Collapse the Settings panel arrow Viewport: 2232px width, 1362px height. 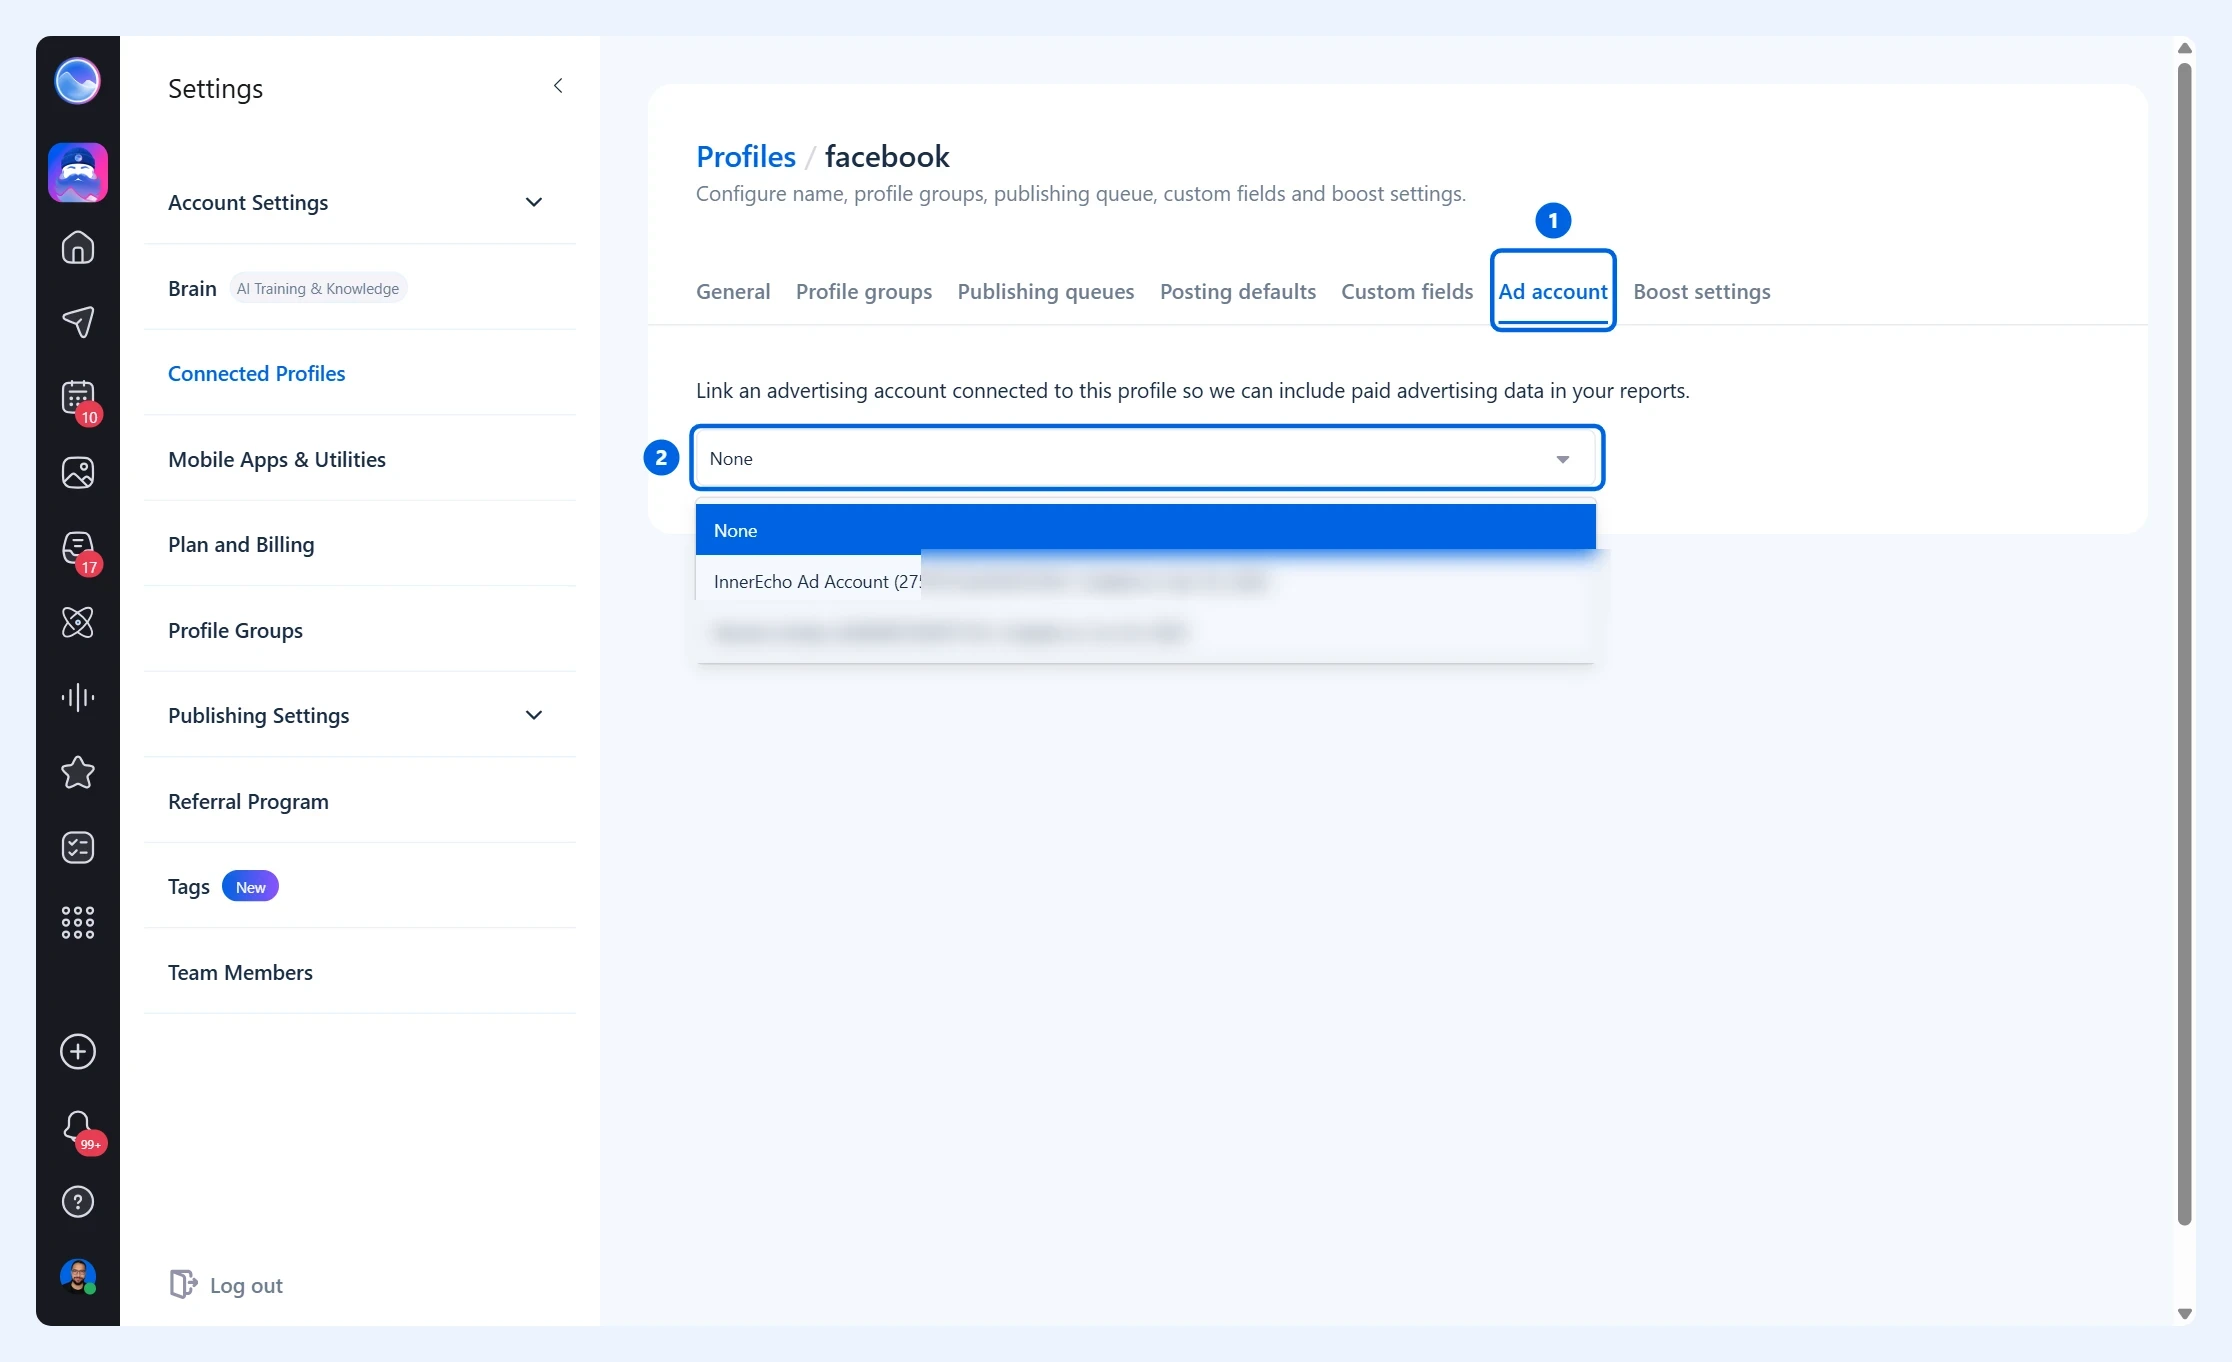tap(558, 86)
